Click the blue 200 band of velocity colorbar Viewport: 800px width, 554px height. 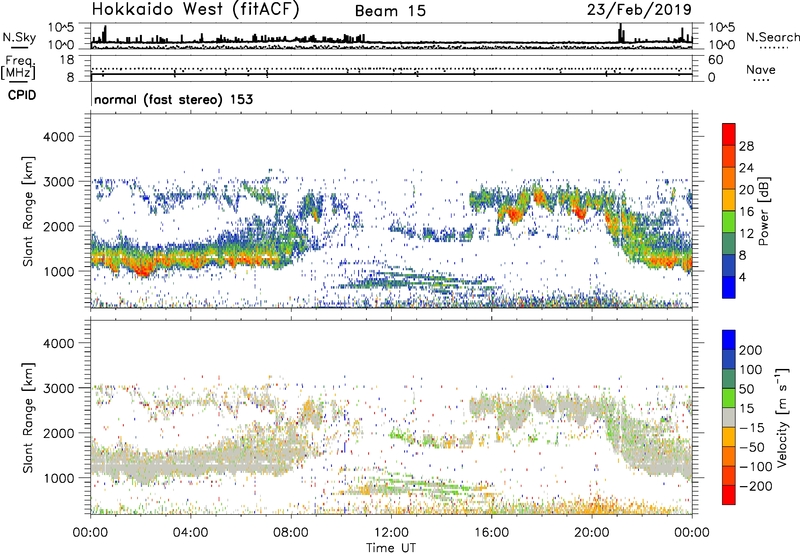[729, 340]
